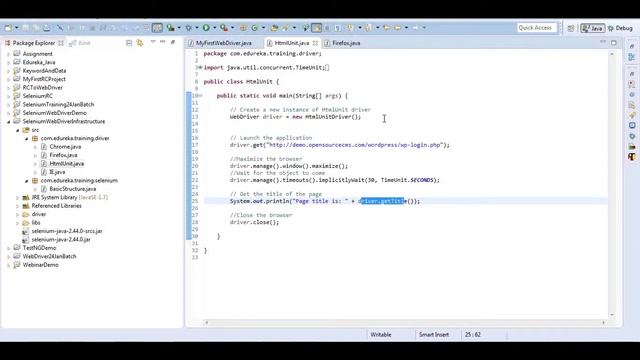This screenshot has height=360, width=640.
Task: Open the External Tools dropdown arrow
Action: point(232,28)
